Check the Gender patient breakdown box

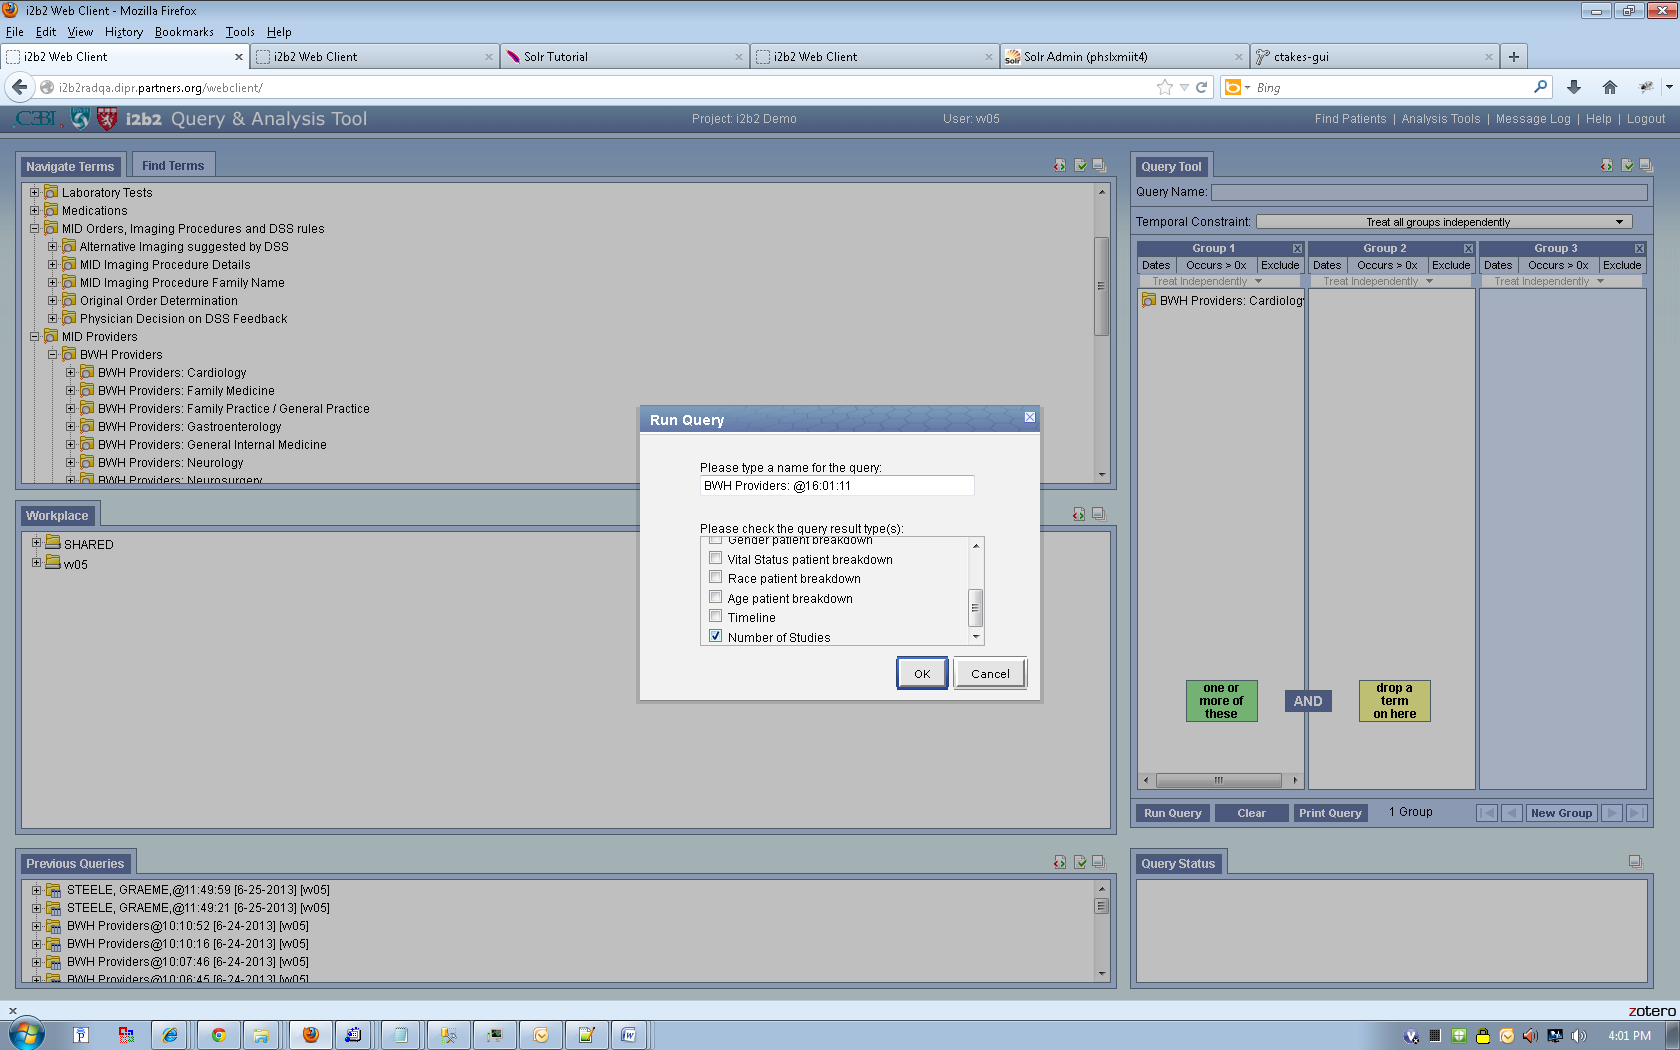coord(715,540)
